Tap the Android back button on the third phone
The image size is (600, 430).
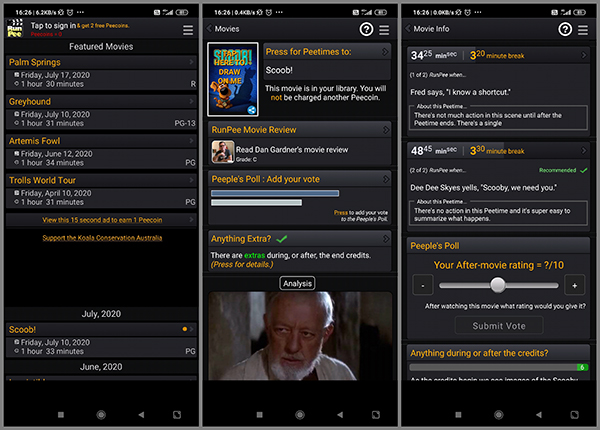(539, 415)
